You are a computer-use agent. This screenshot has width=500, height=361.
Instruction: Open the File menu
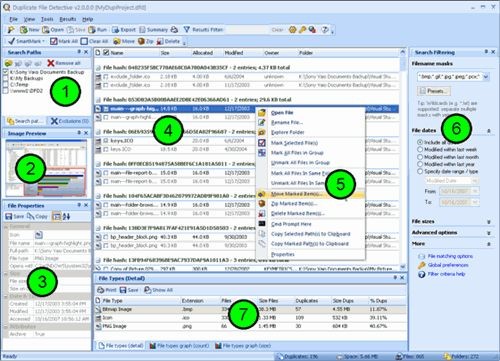point(13,19)
